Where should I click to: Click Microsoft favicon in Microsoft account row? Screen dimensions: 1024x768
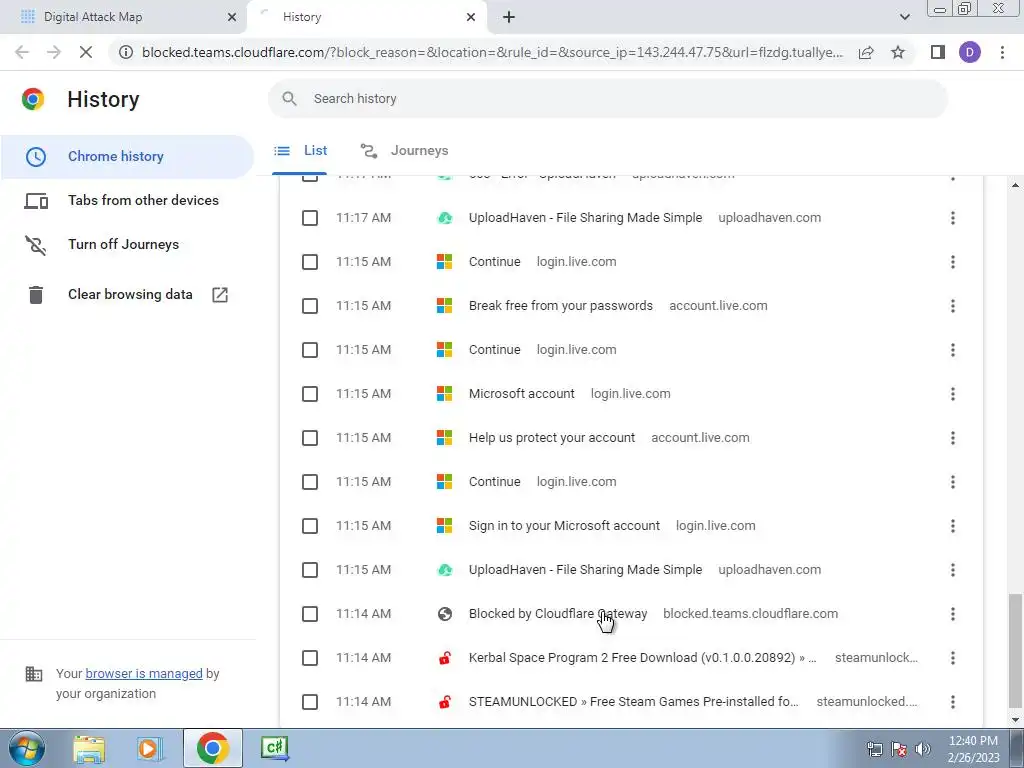(445, 394)
